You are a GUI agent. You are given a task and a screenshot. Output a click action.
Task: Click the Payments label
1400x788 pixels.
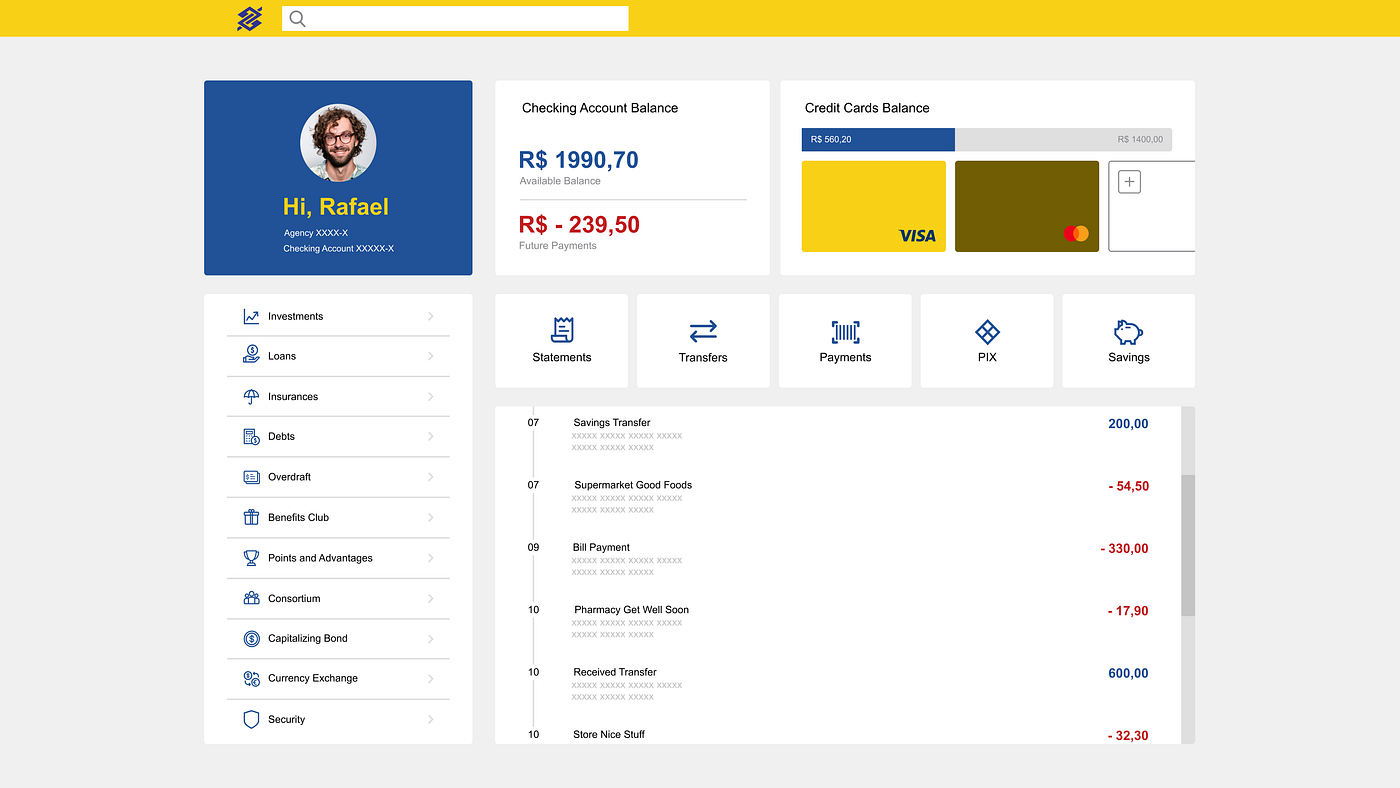click(845, 357)
